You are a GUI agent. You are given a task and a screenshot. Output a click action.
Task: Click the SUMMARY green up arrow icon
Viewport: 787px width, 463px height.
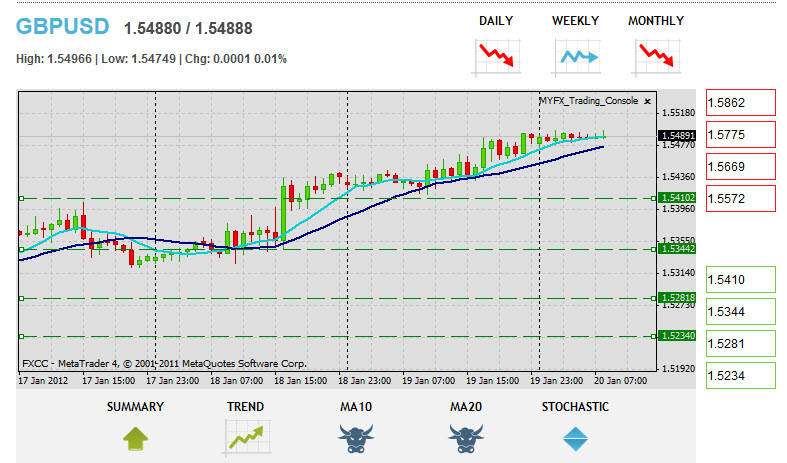135,438
